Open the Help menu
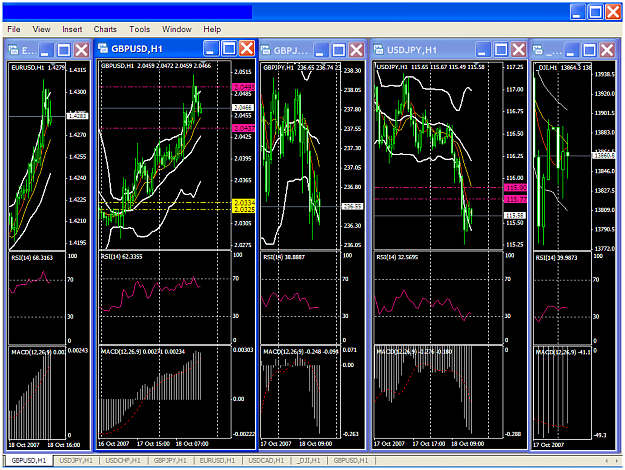 click(x=212, y=29)
